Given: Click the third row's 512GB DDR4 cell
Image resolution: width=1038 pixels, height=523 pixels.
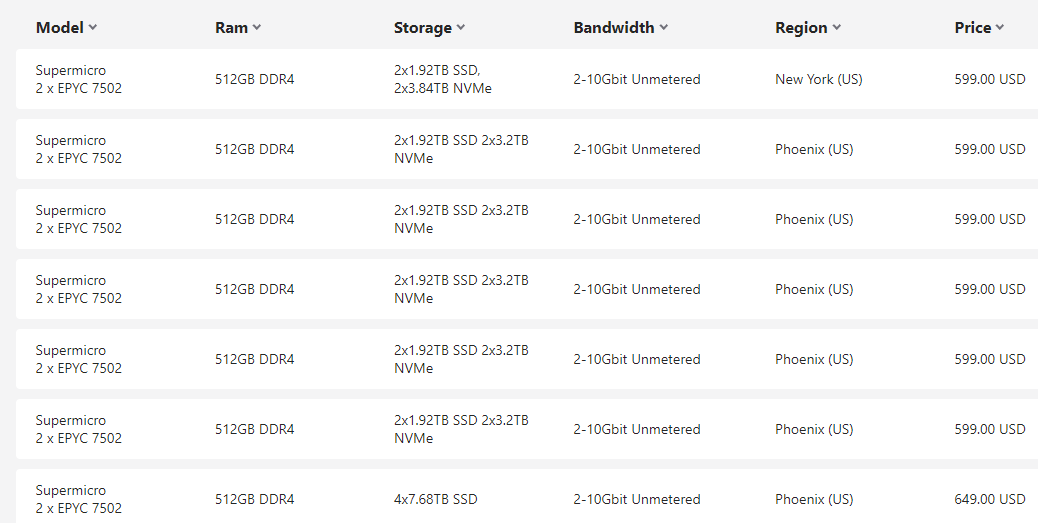Looking at the screenshot, I should pyautogui.click(x=254, y=219).
